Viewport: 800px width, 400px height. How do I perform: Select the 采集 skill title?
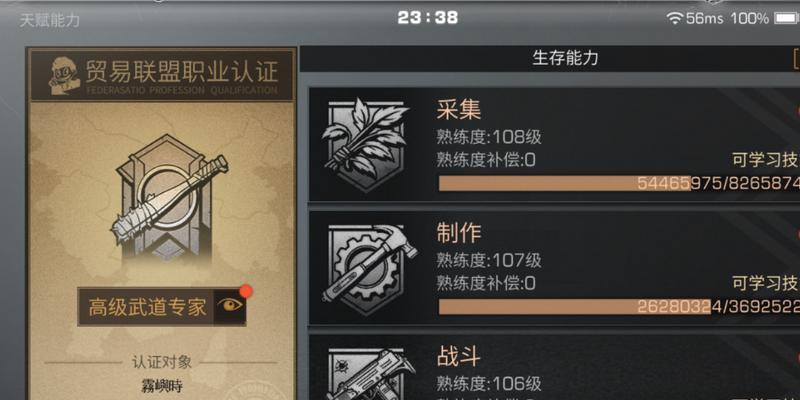[459, 109]
